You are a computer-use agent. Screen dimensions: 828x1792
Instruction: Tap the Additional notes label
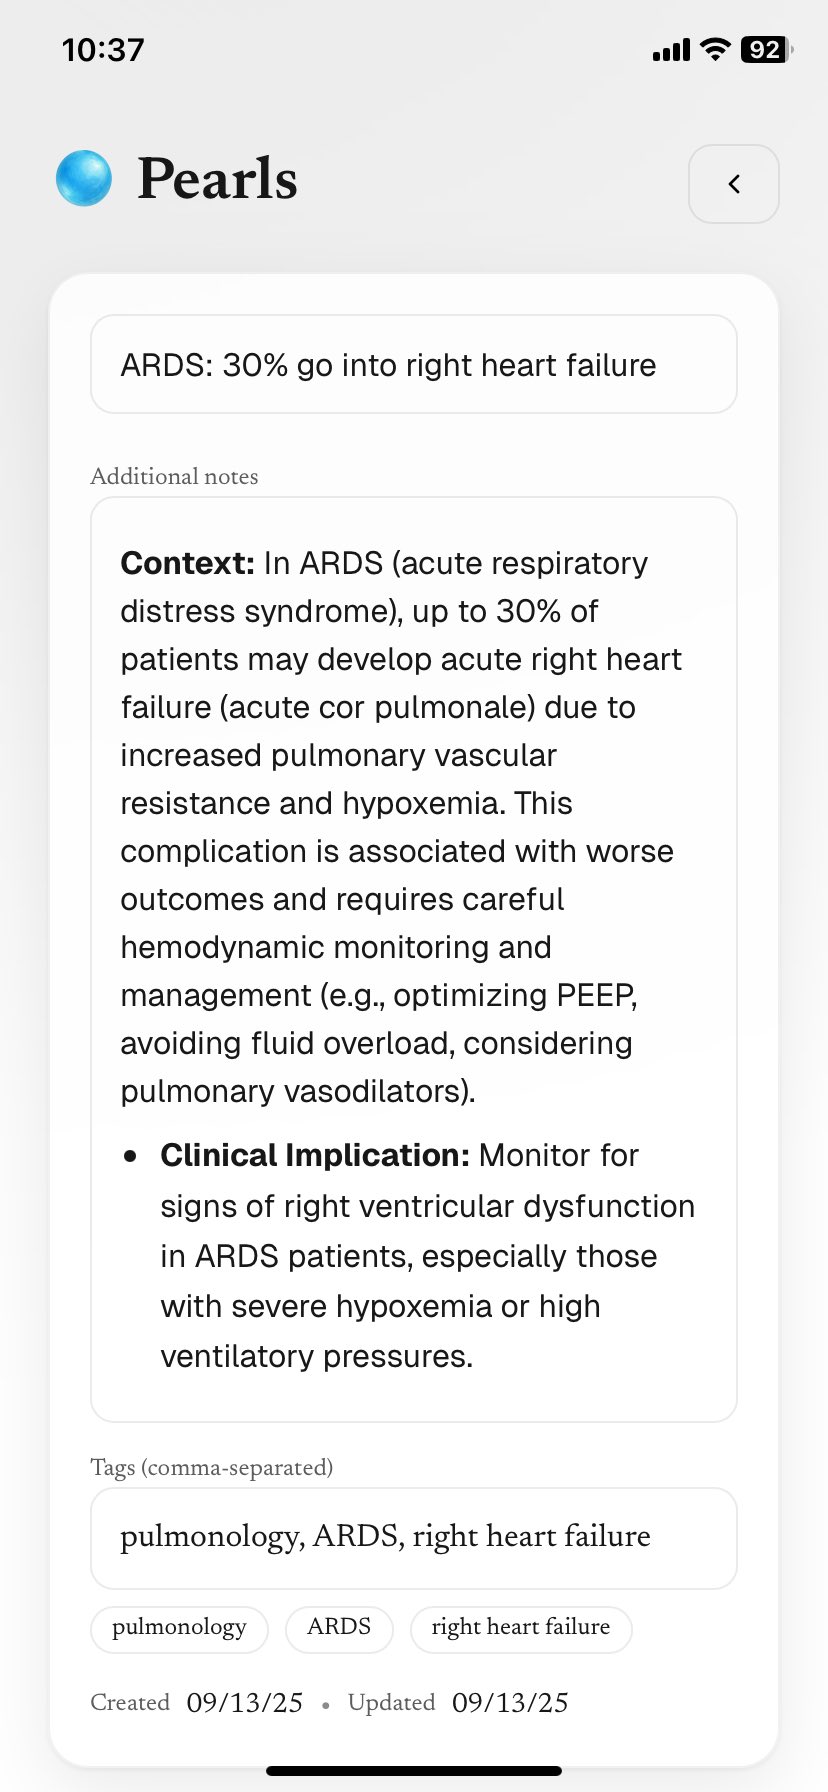tap(174, 477)
